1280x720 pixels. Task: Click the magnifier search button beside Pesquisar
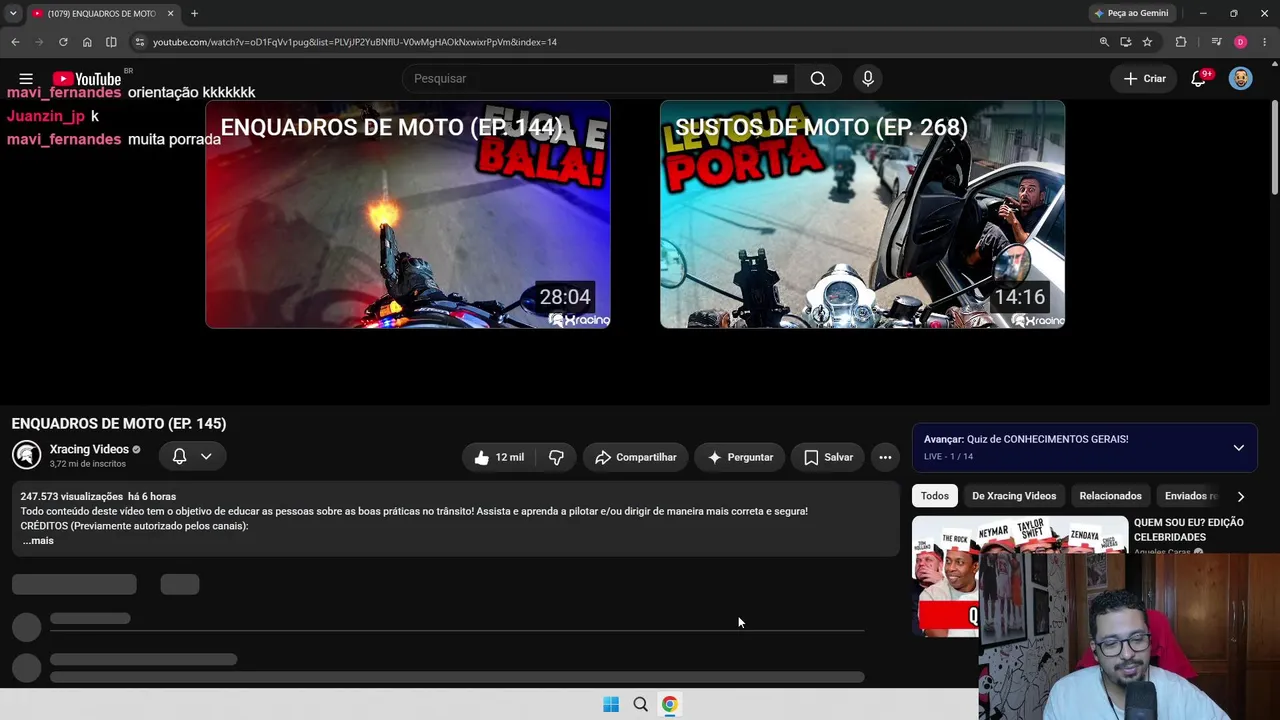pos(818,79)
